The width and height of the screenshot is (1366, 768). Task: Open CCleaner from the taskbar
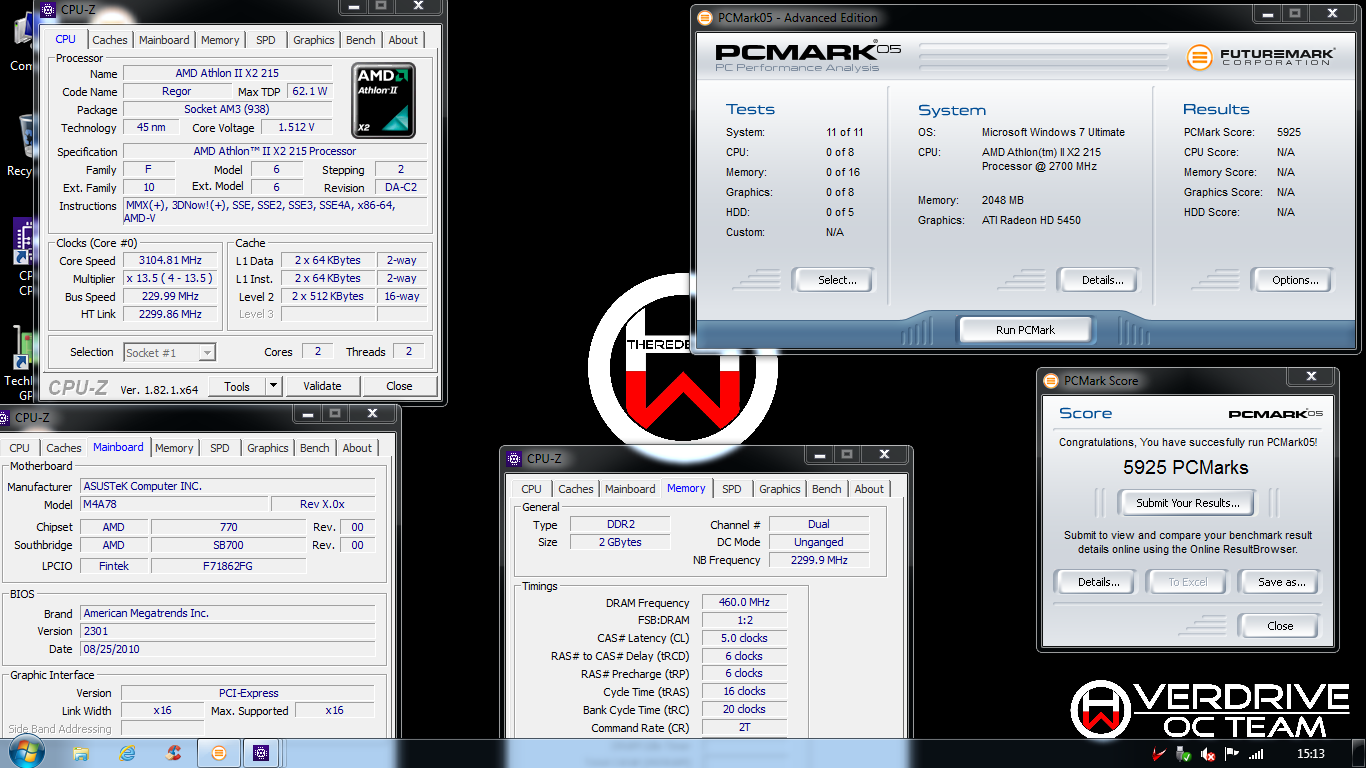tap(173, 753)
